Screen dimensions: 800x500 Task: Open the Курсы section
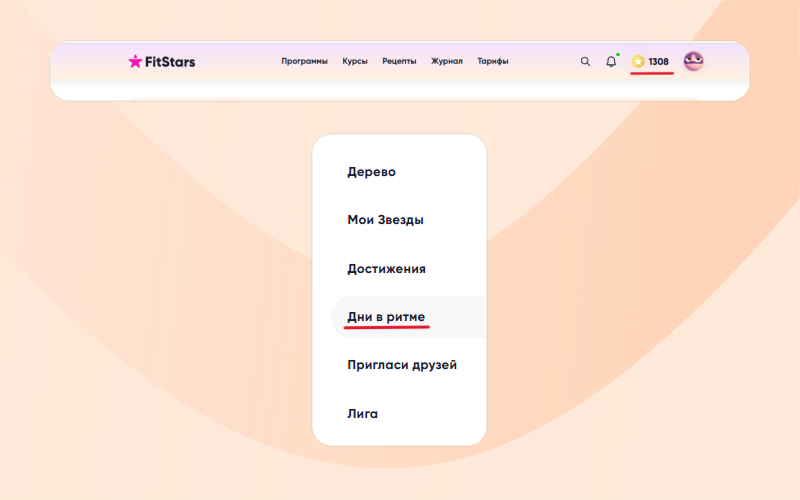(x=355, y=61)
